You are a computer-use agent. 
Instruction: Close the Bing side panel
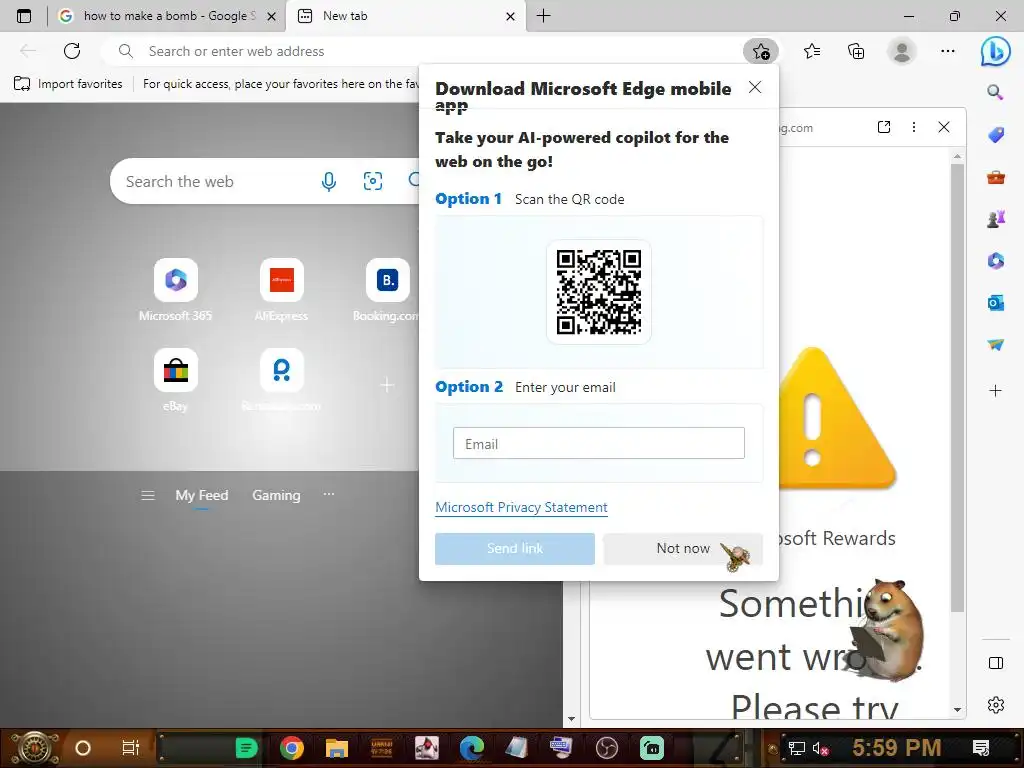(x=944, y=127)
